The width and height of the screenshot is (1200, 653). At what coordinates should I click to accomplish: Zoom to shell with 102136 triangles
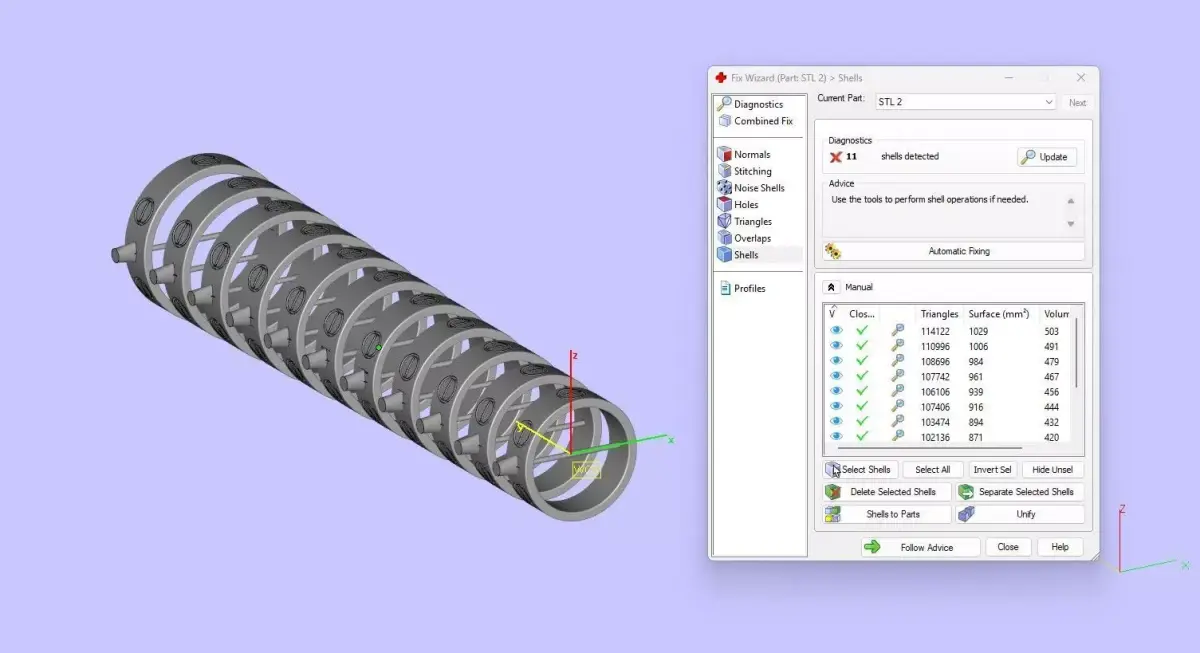click(898, 437)
